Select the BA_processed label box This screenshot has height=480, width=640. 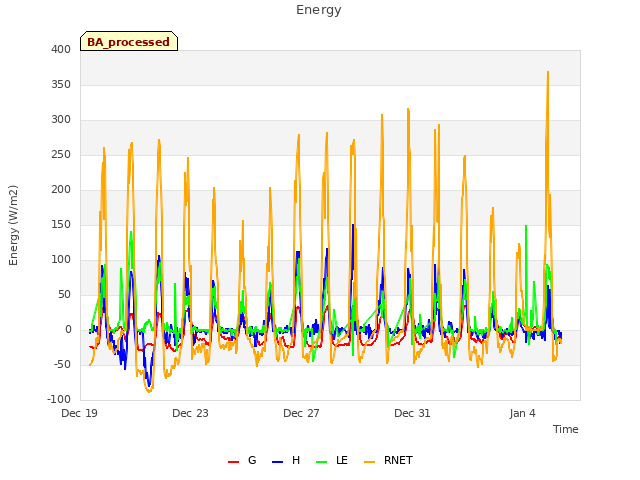pyautogui.click(x=129, y=41)
